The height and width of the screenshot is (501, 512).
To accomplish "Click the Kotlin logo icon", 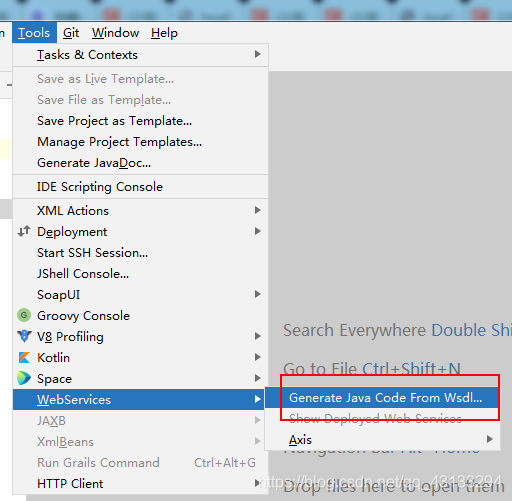I will (24, 357).
